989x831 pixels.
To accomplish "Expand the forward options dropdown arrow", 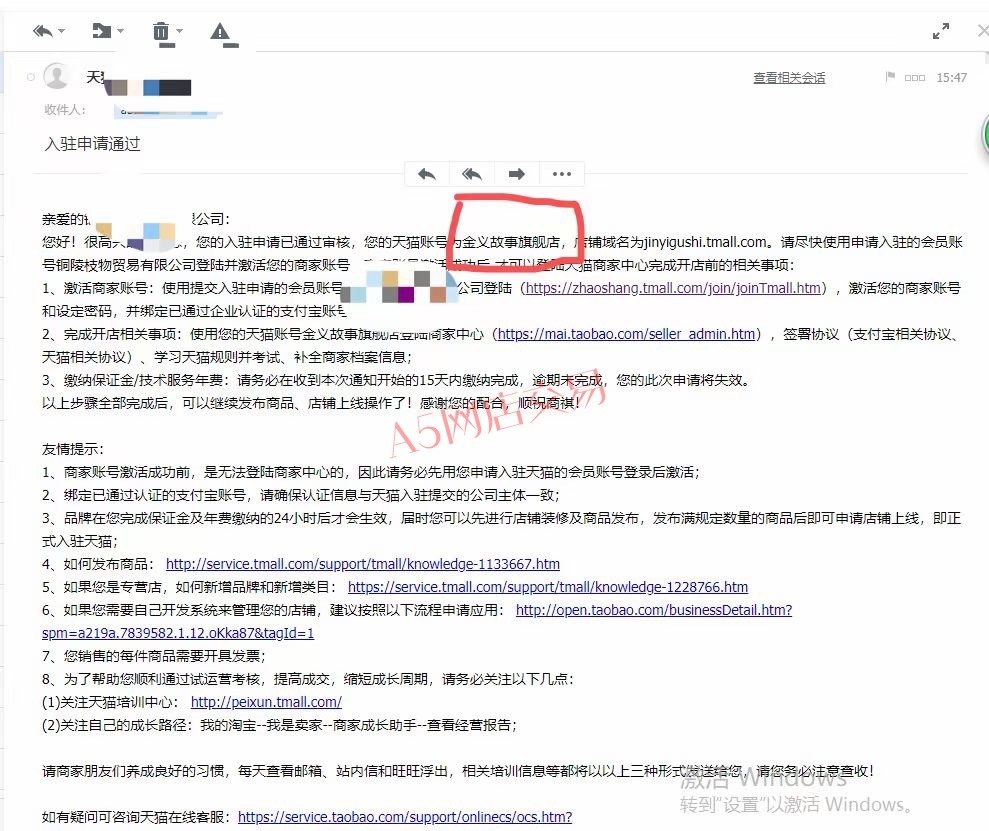I will coord(120,31).
